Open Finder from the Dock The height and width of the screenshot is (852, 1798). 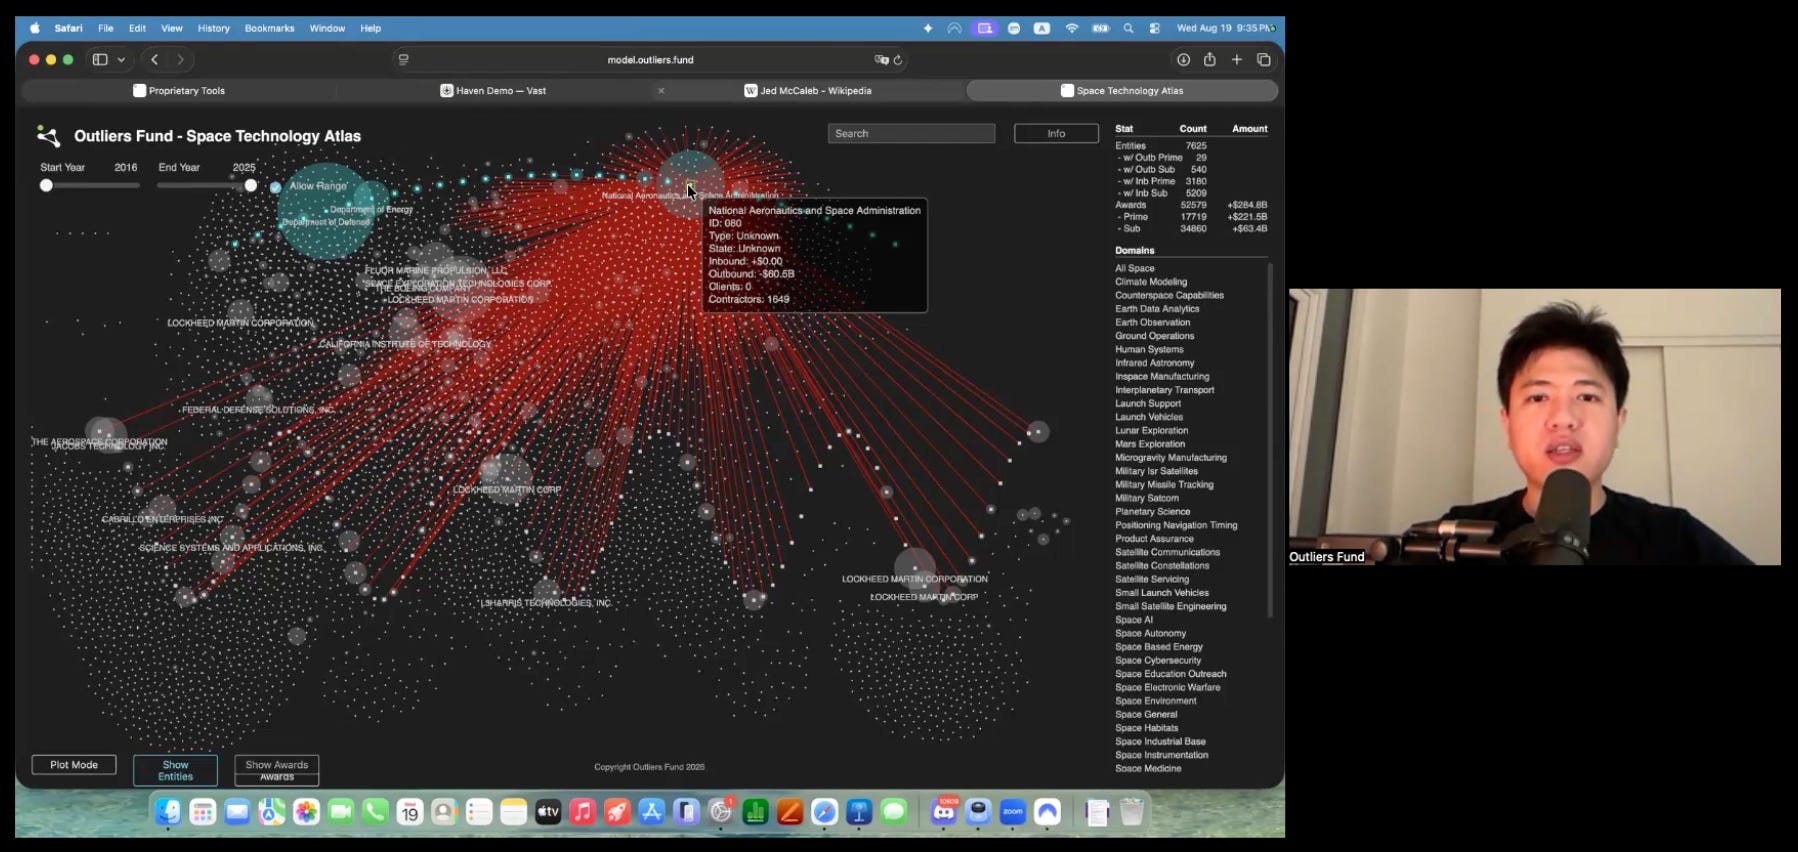point(168,812)
